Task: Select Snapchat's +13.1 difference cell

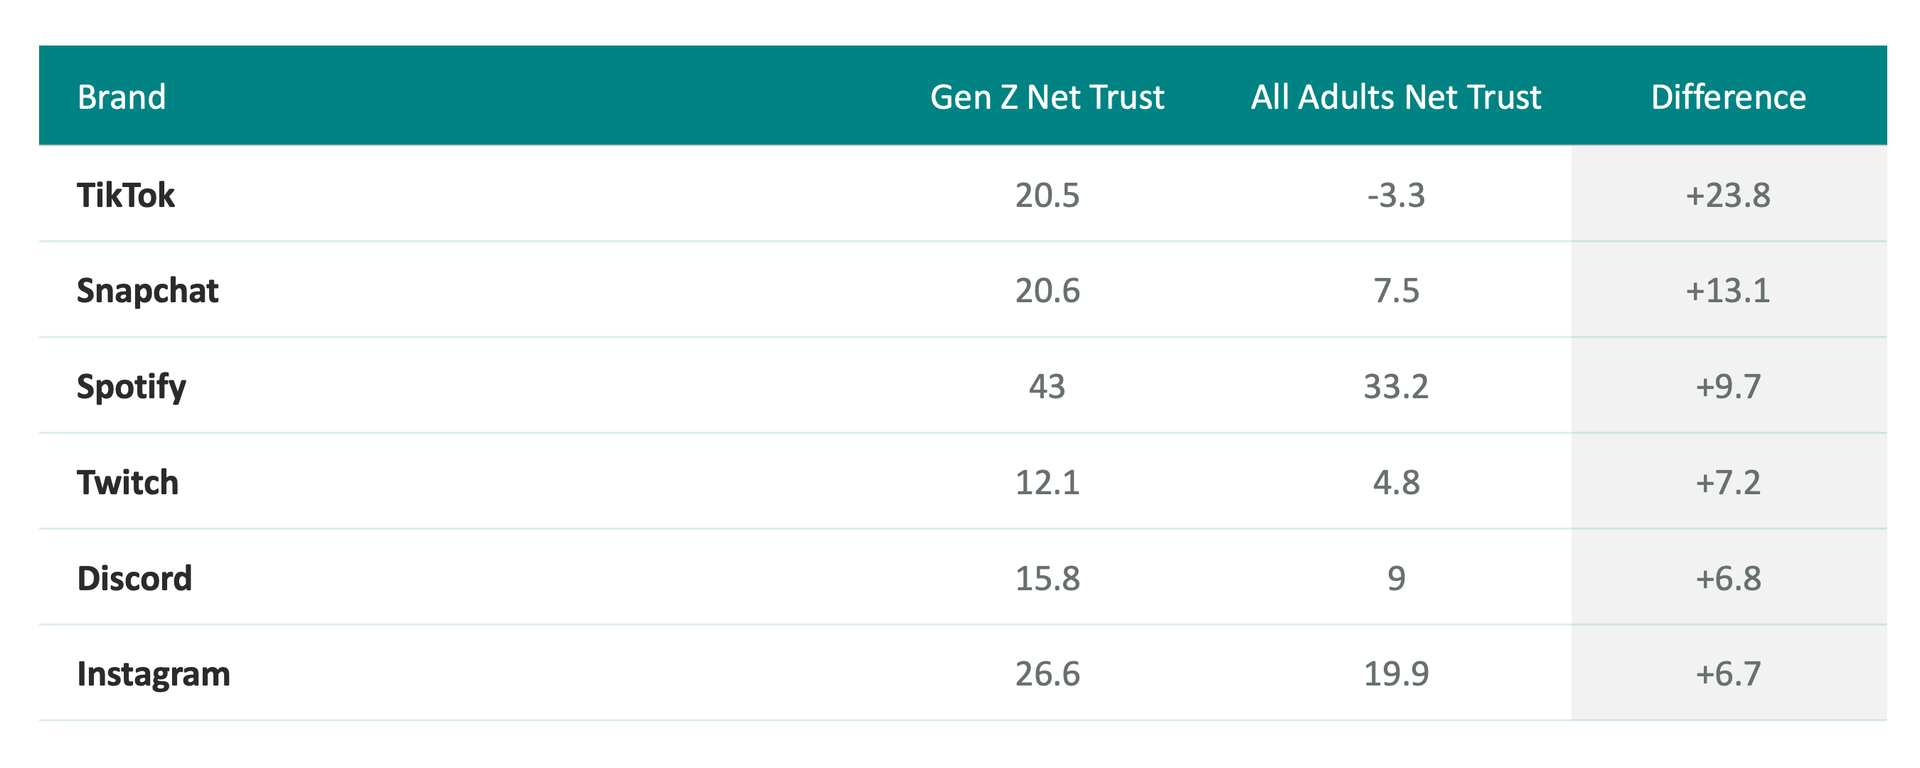Action: tap(1728, 291)
